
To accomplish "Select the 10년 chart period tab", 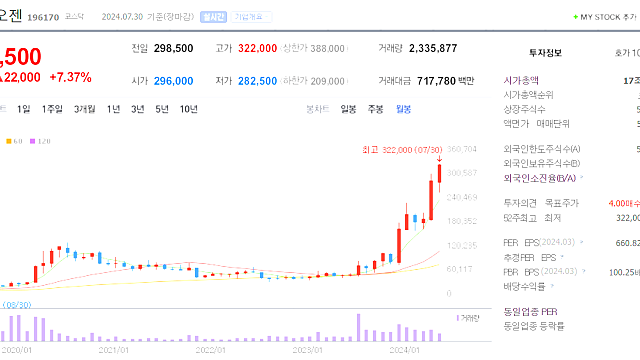I will coord(189,109).
